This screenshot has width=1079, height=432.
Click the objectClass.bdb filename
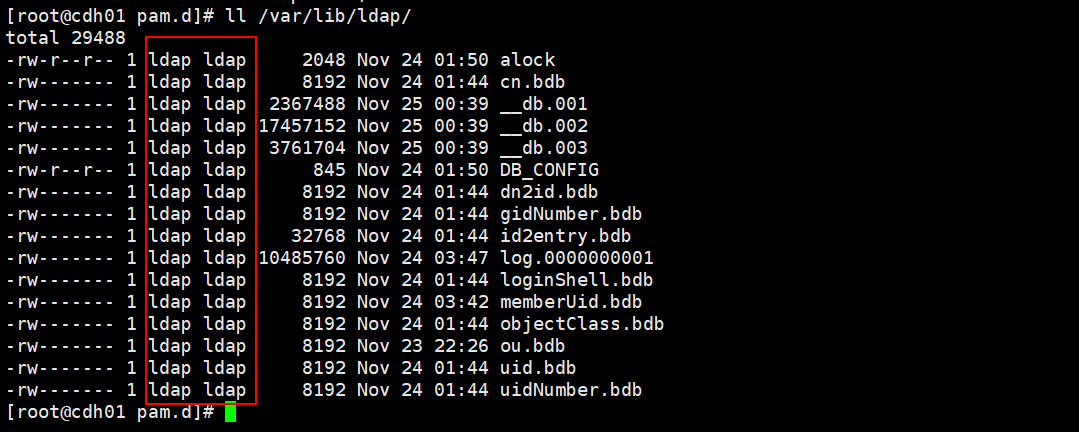tap(581, 324)
